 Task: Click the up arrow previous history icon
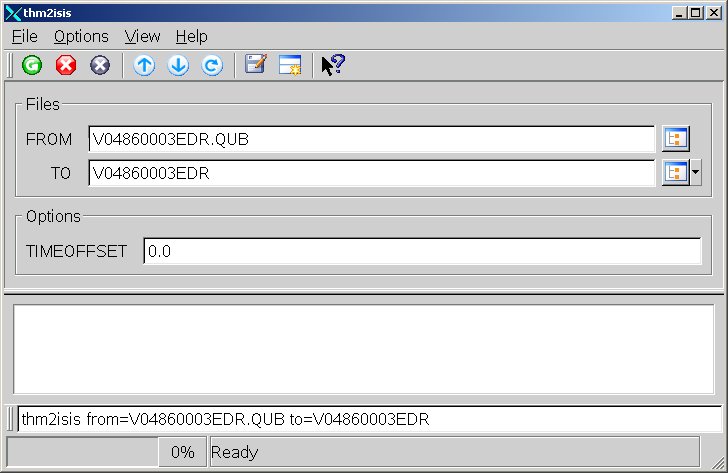145,66
